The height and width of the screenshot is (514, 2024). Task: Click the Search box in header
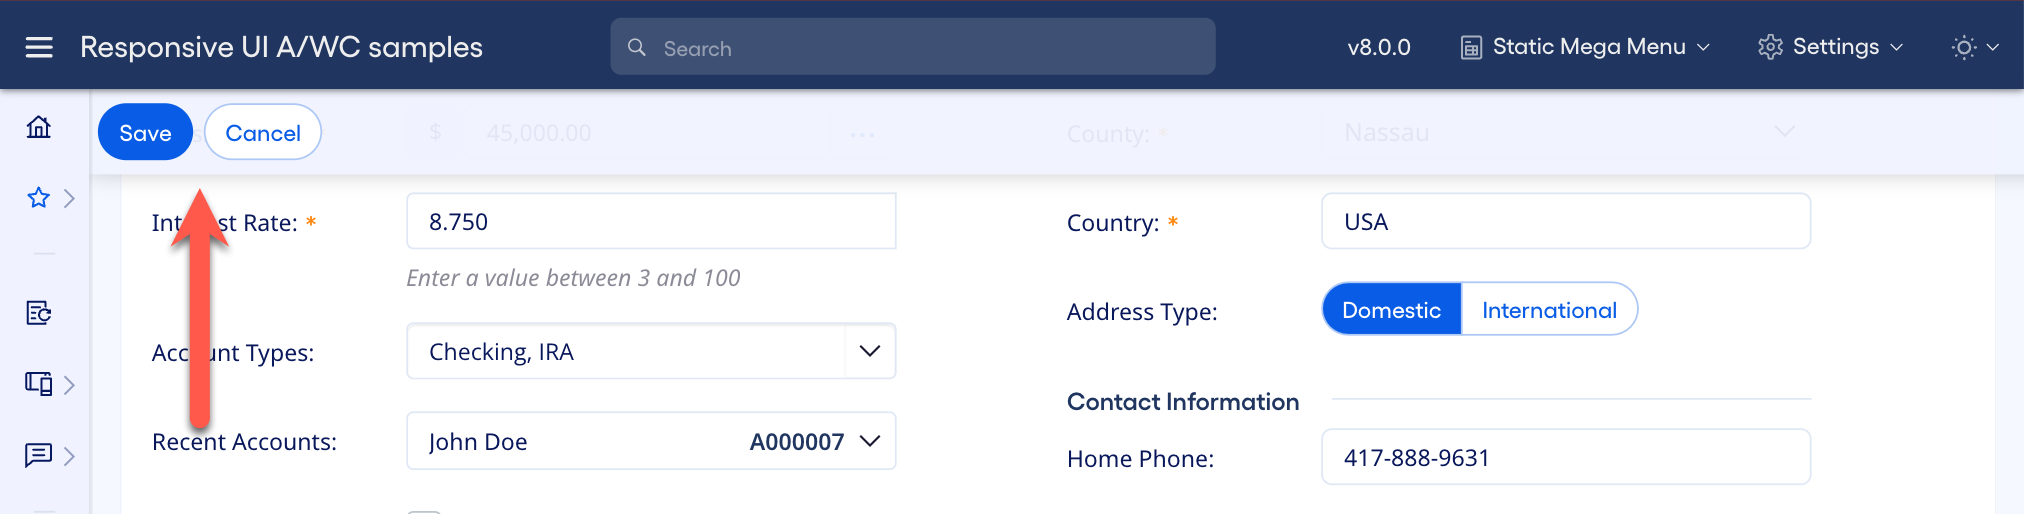pyautogui.click(x=912, y=48)
